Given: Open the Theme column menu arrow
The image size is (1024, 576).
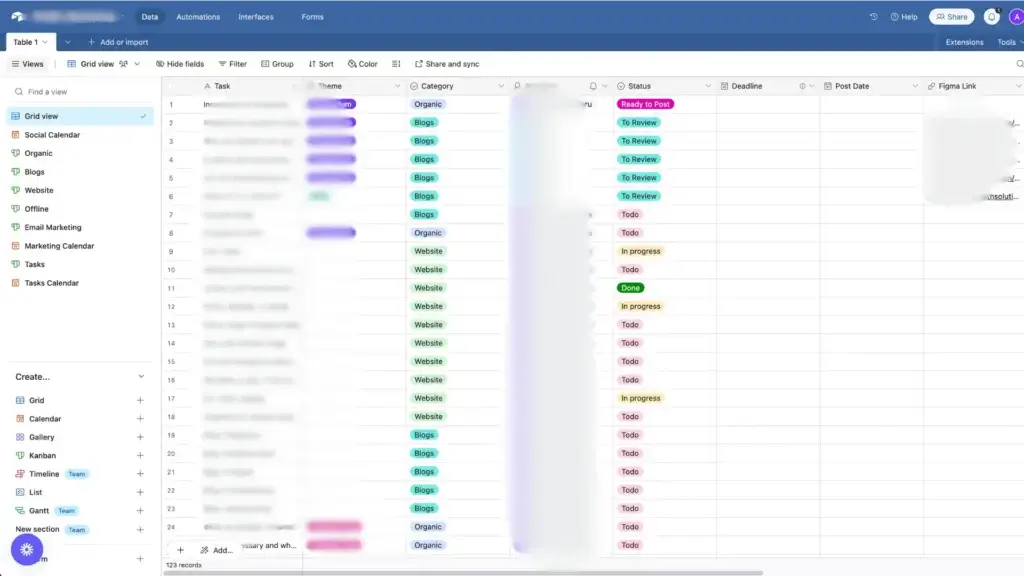Looking at the screenshot, I should point(397,86).
